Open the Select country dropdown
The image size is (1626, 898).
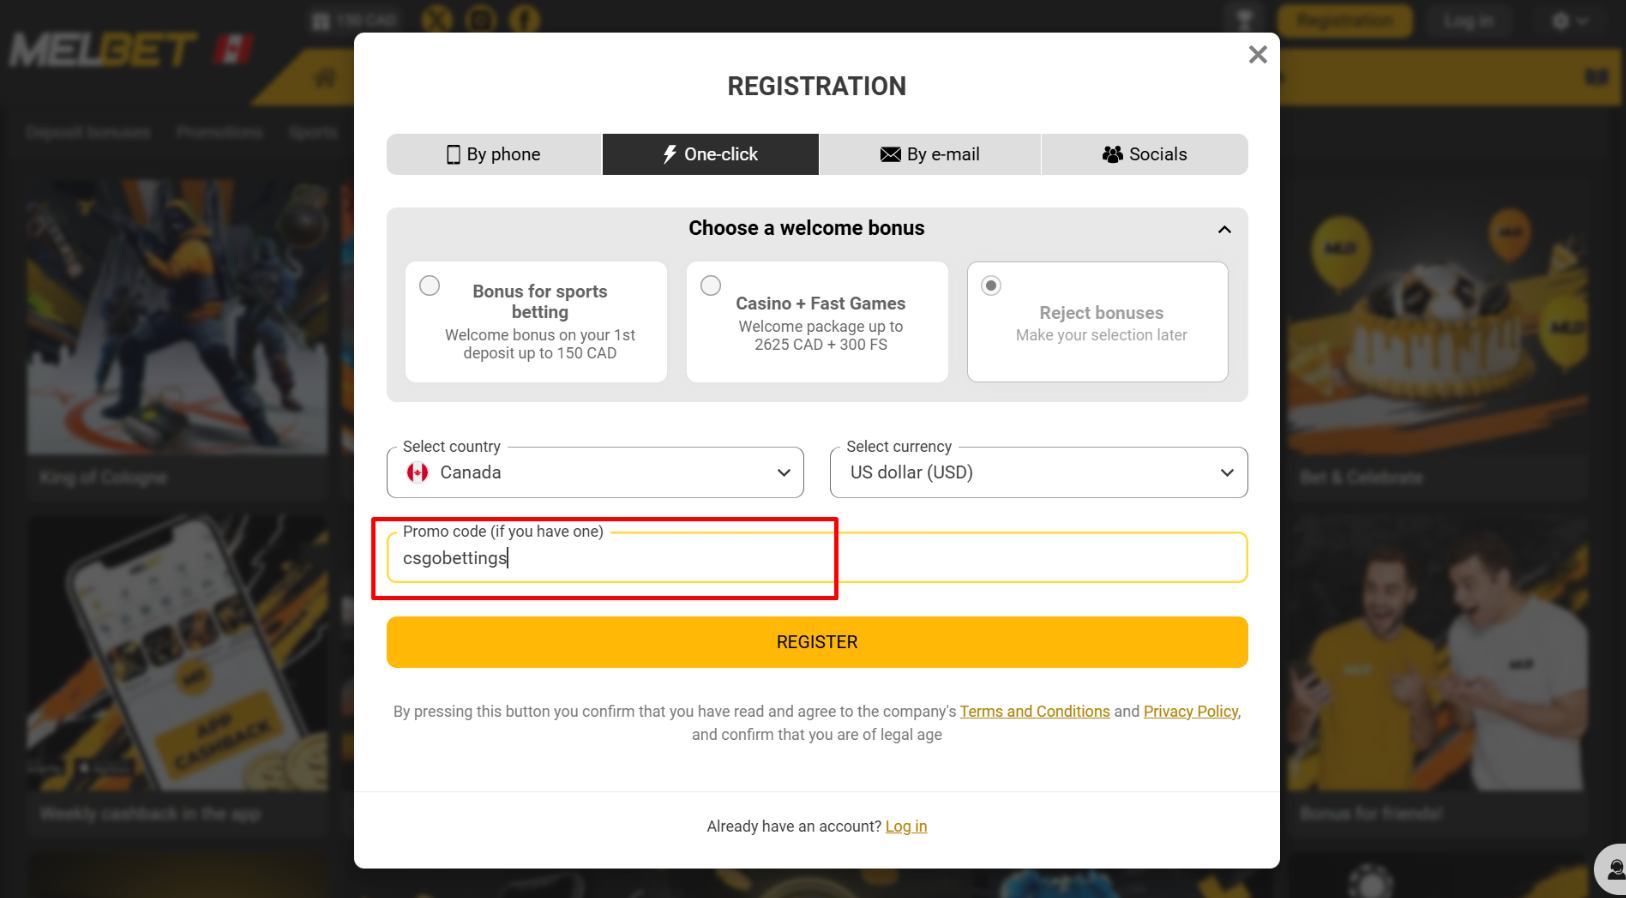click(595, 473)
